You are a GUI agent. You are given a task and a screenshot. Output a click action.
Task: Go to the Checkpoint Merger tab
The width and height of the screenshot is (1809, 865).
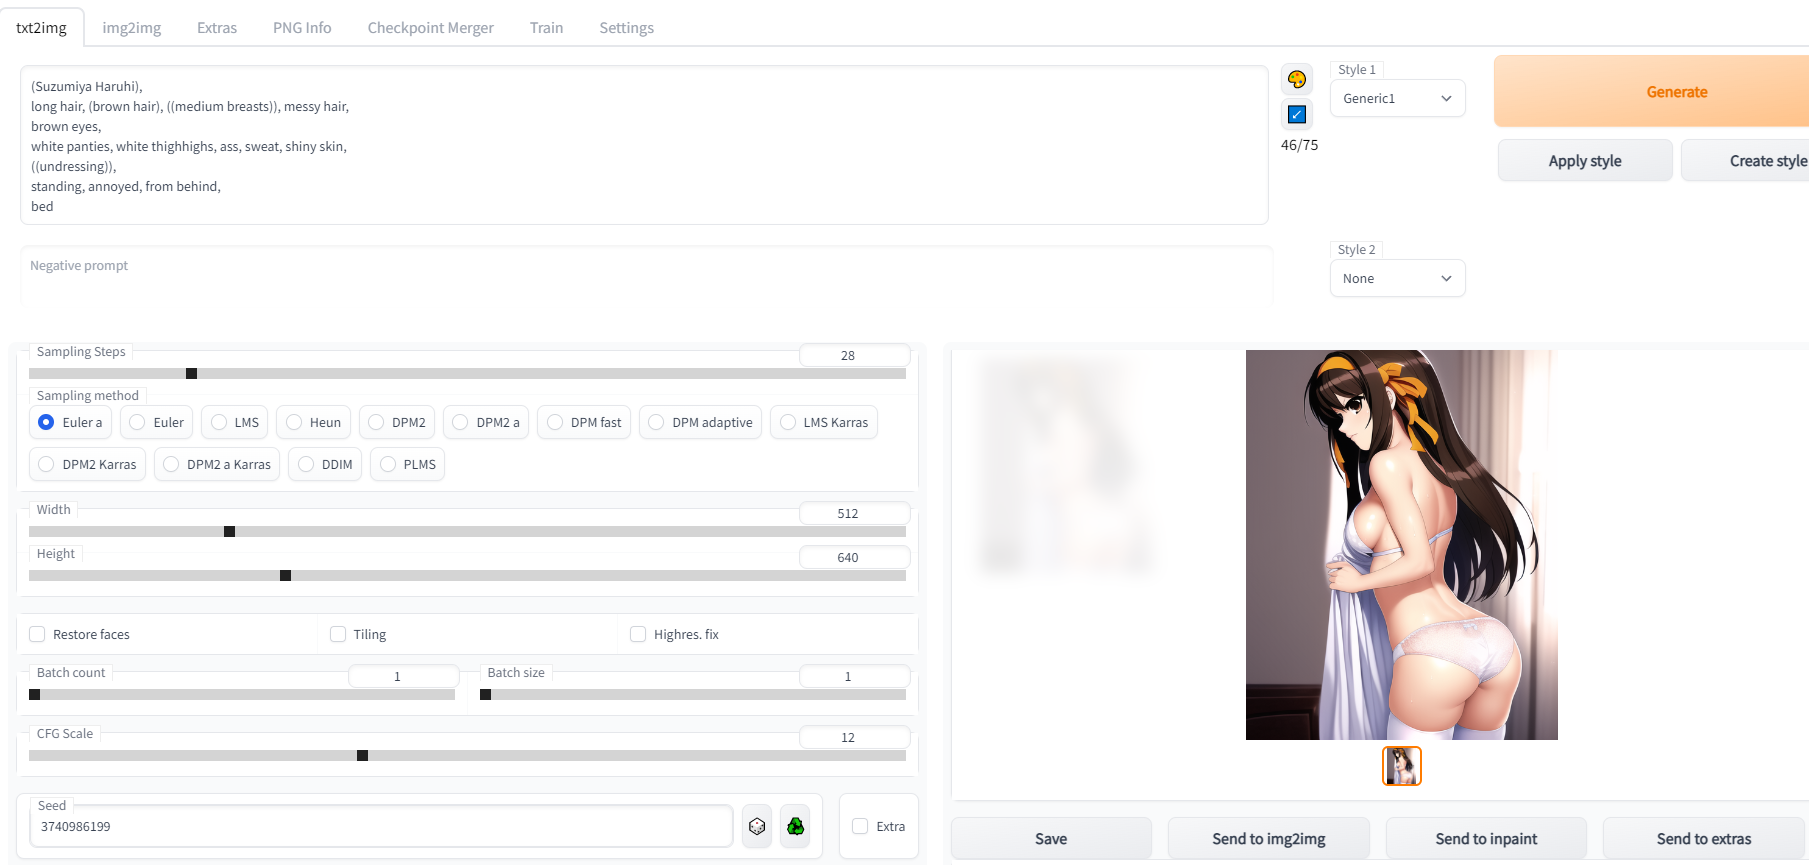[430, 28]
